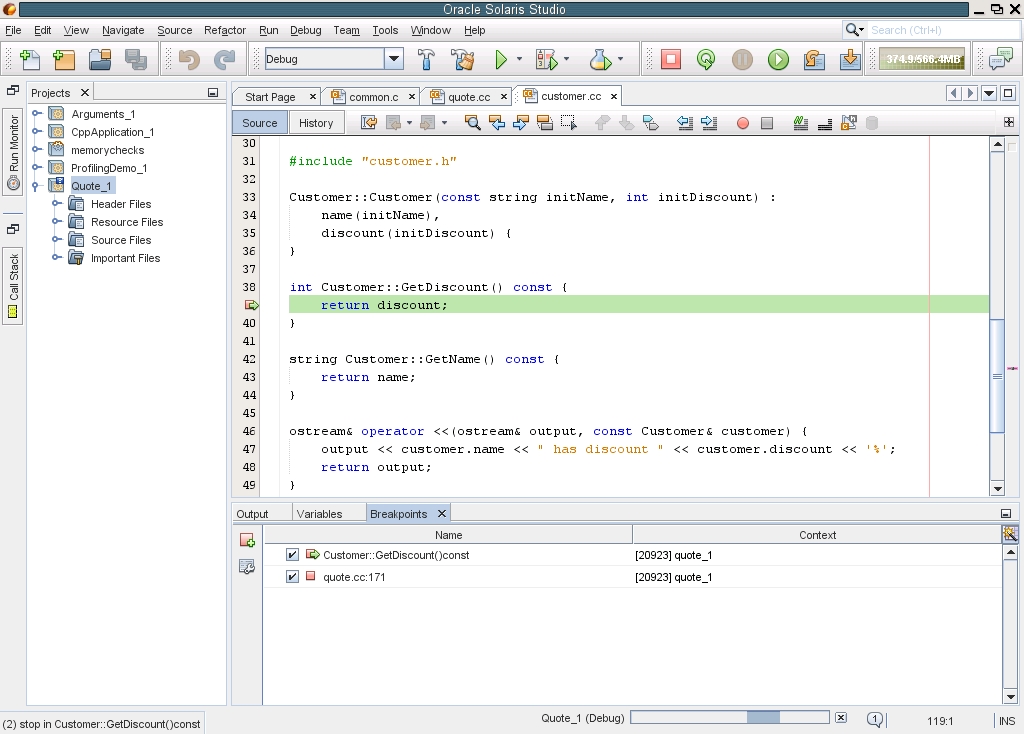Expand the Arguments_1 project node

(37, 114)
